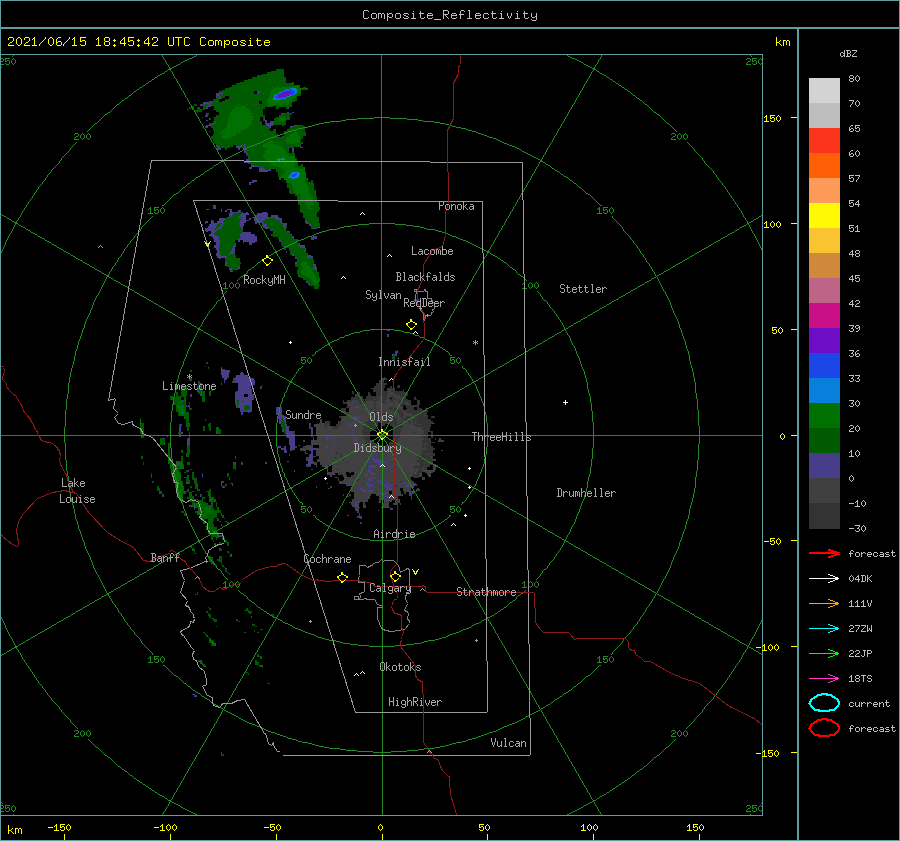Select the Lacombe label
The width and height of the screenshot is (900, 841).
[432, 251]
